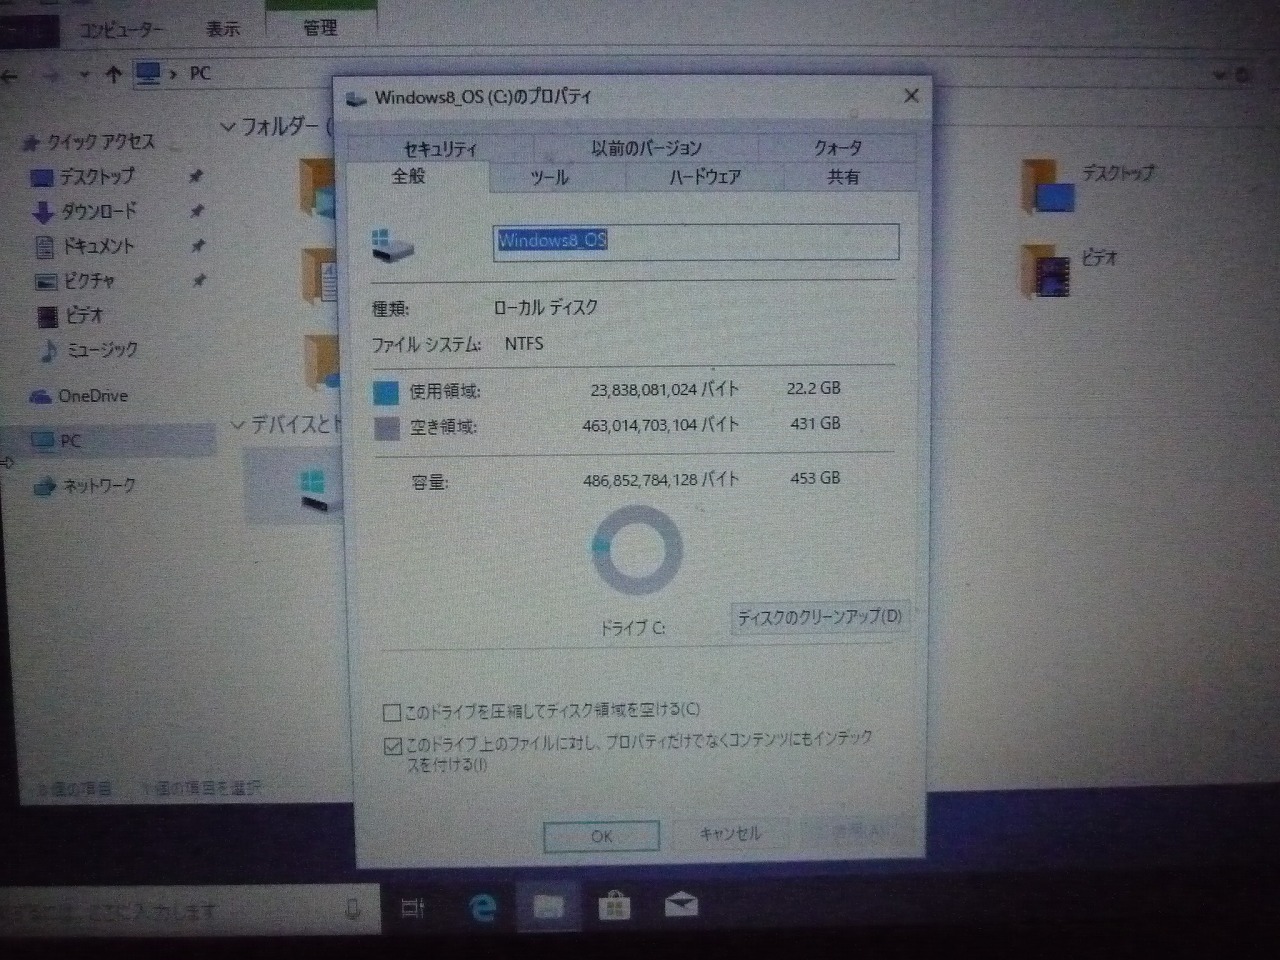Select the Windows drive icon in Explorer

point(314,492)
